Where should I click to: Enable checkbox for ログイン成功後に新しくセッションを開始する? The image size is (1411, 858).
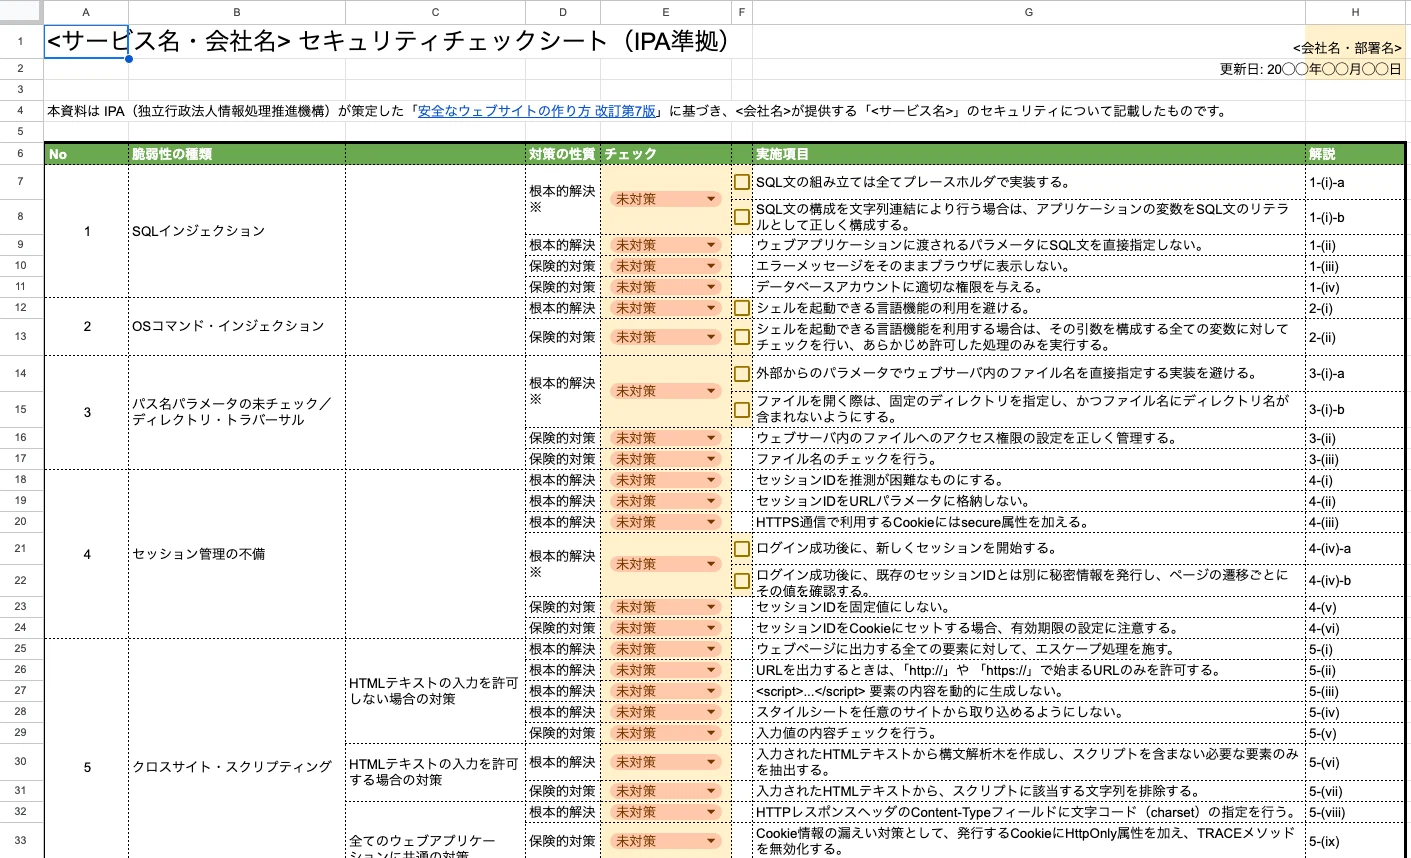[x=742, y=549]
